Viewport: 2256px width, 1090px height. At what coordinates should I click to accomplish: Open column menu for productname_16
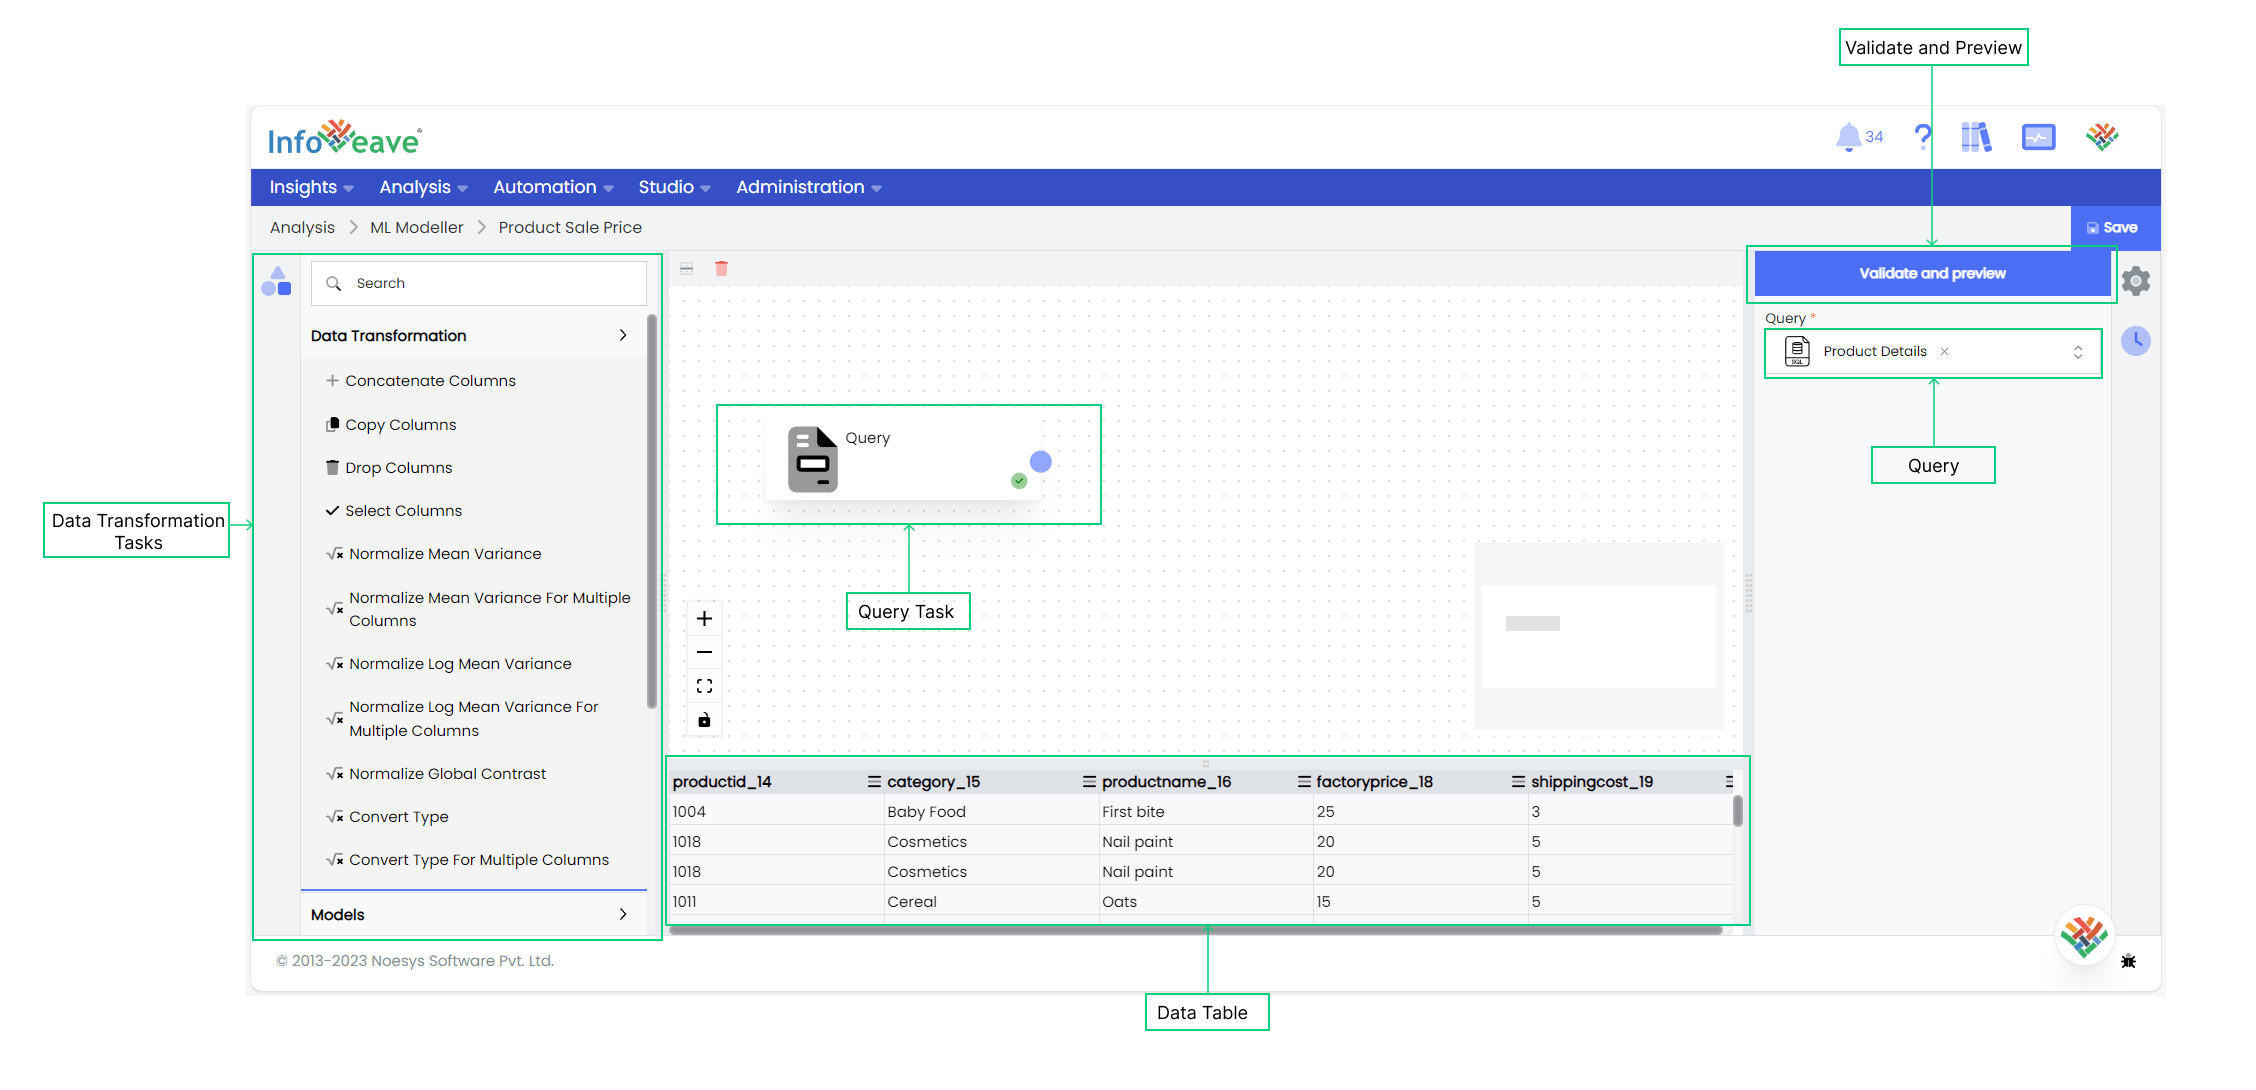1304,782
